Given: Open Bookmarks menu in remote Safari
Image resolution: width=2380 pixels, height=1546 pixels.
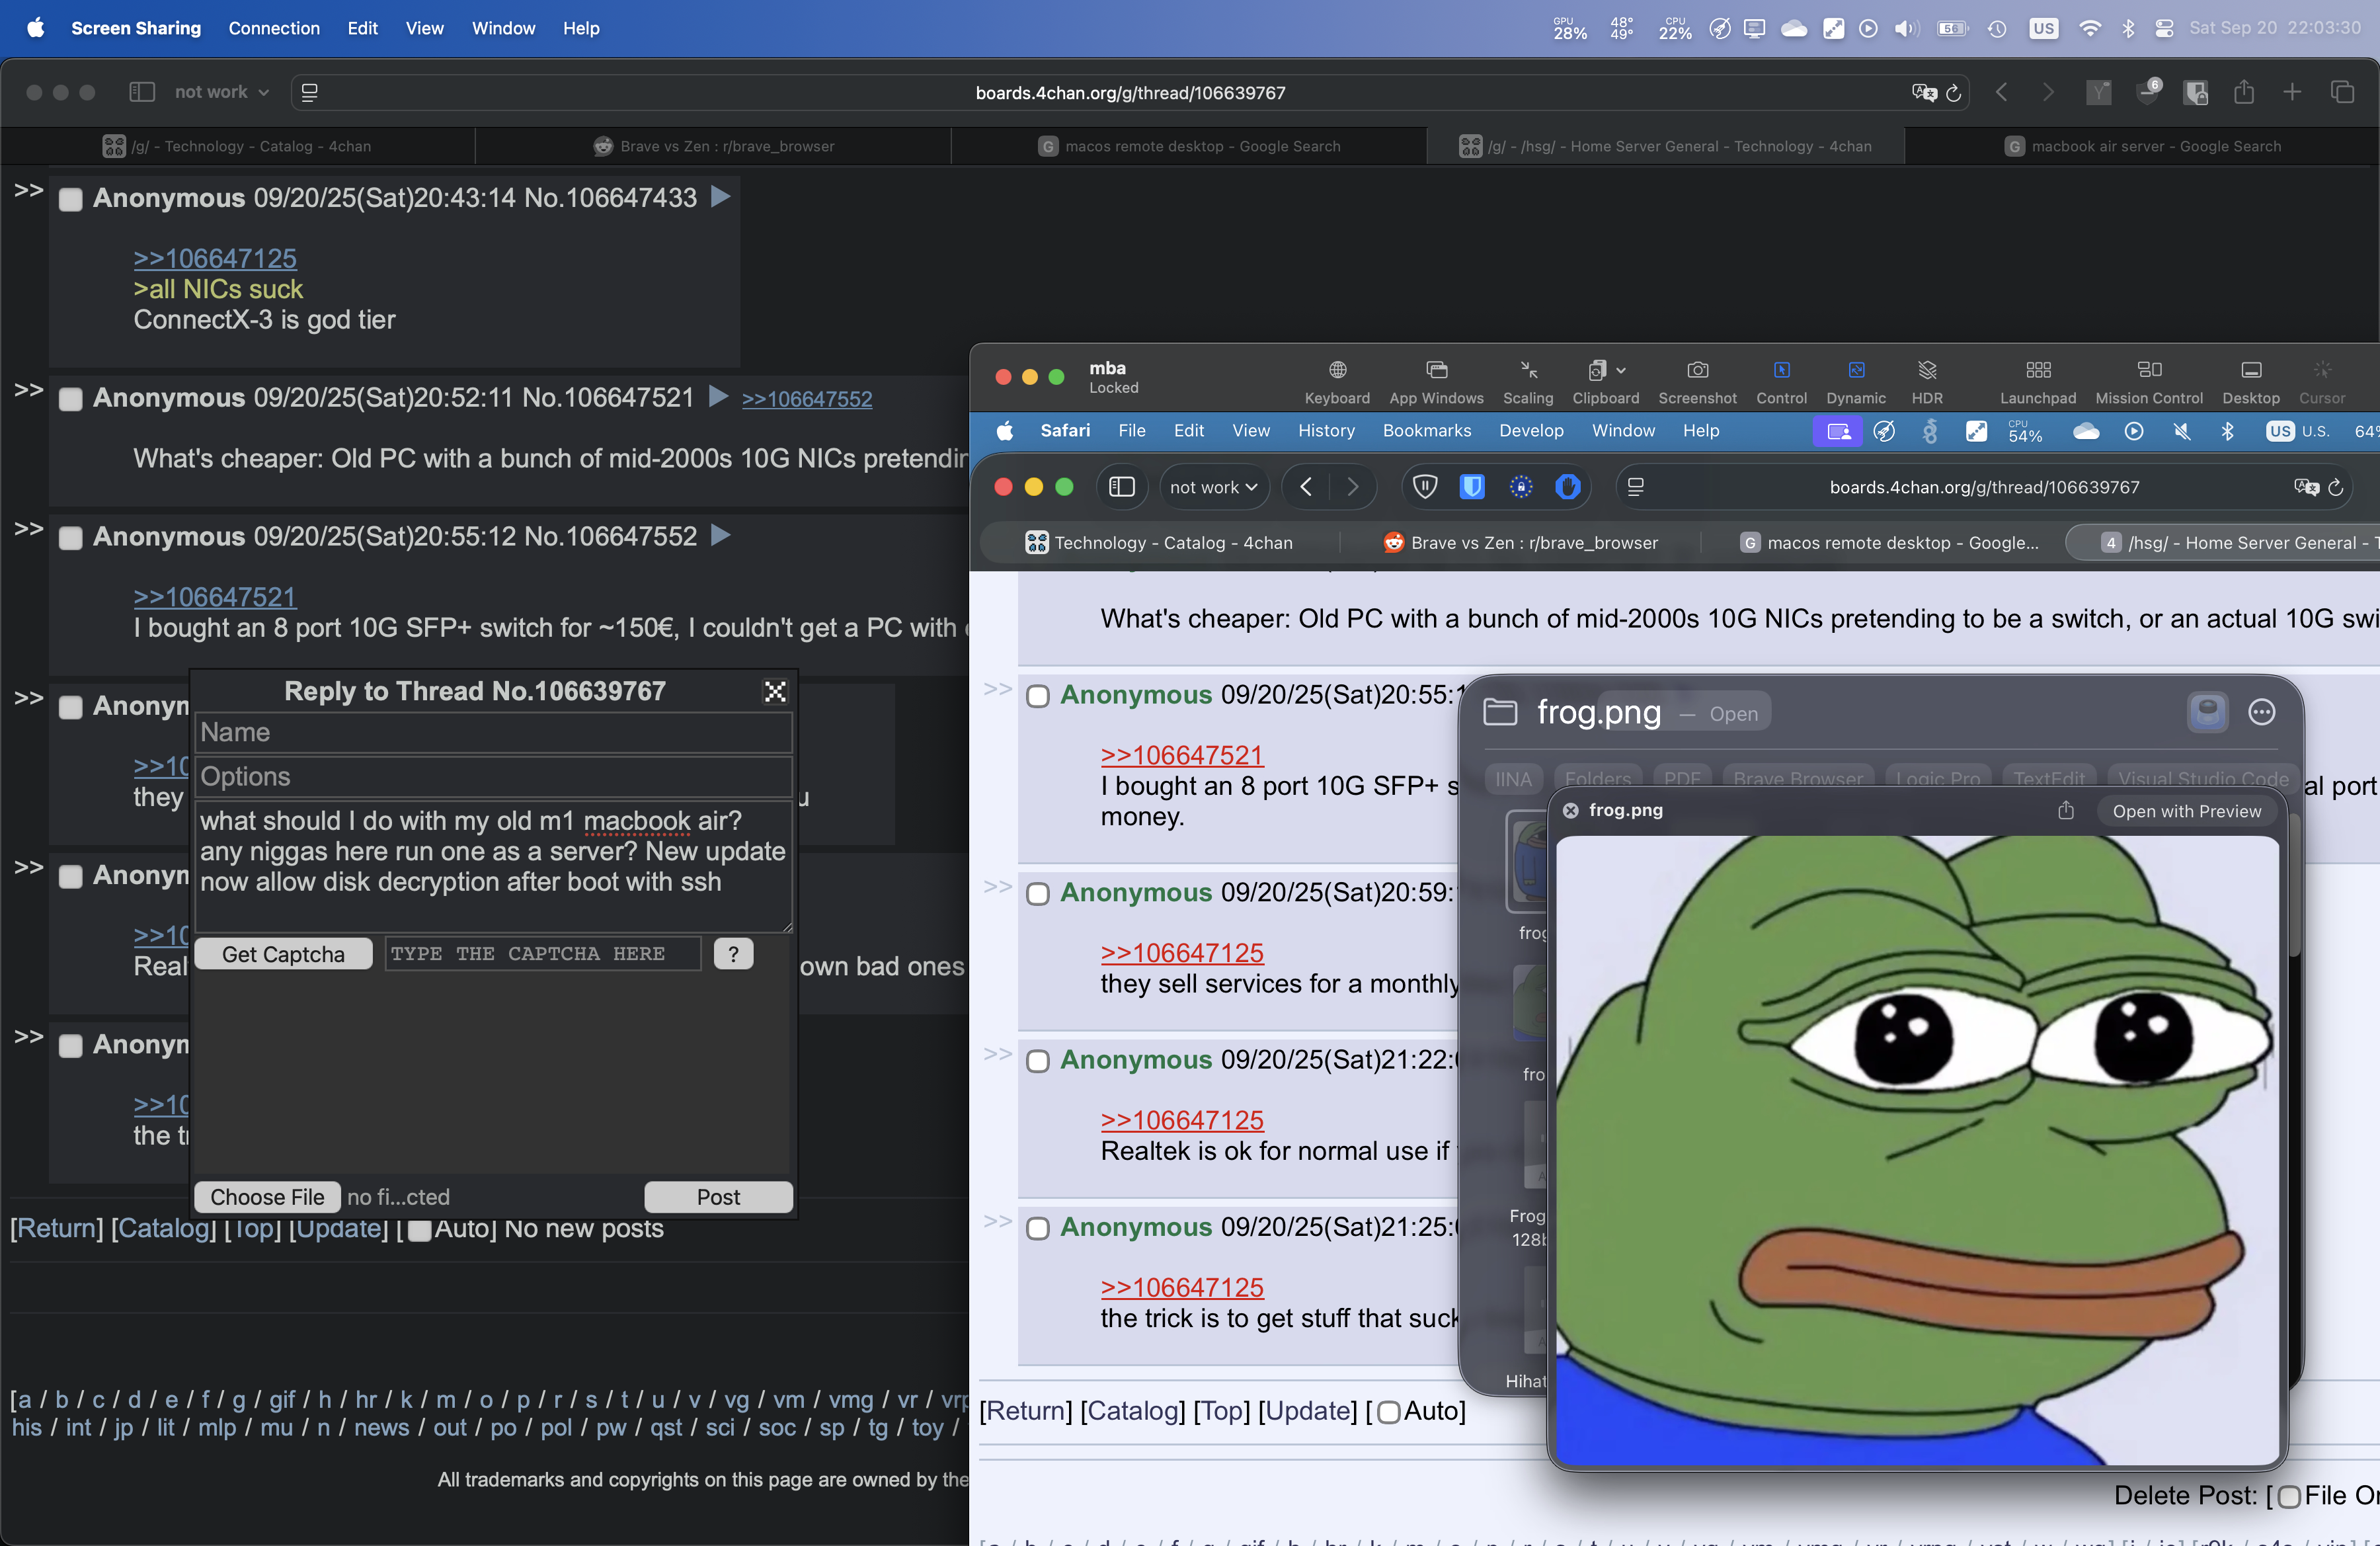Looking at the screenshot, I should (x=1427, y=431).
